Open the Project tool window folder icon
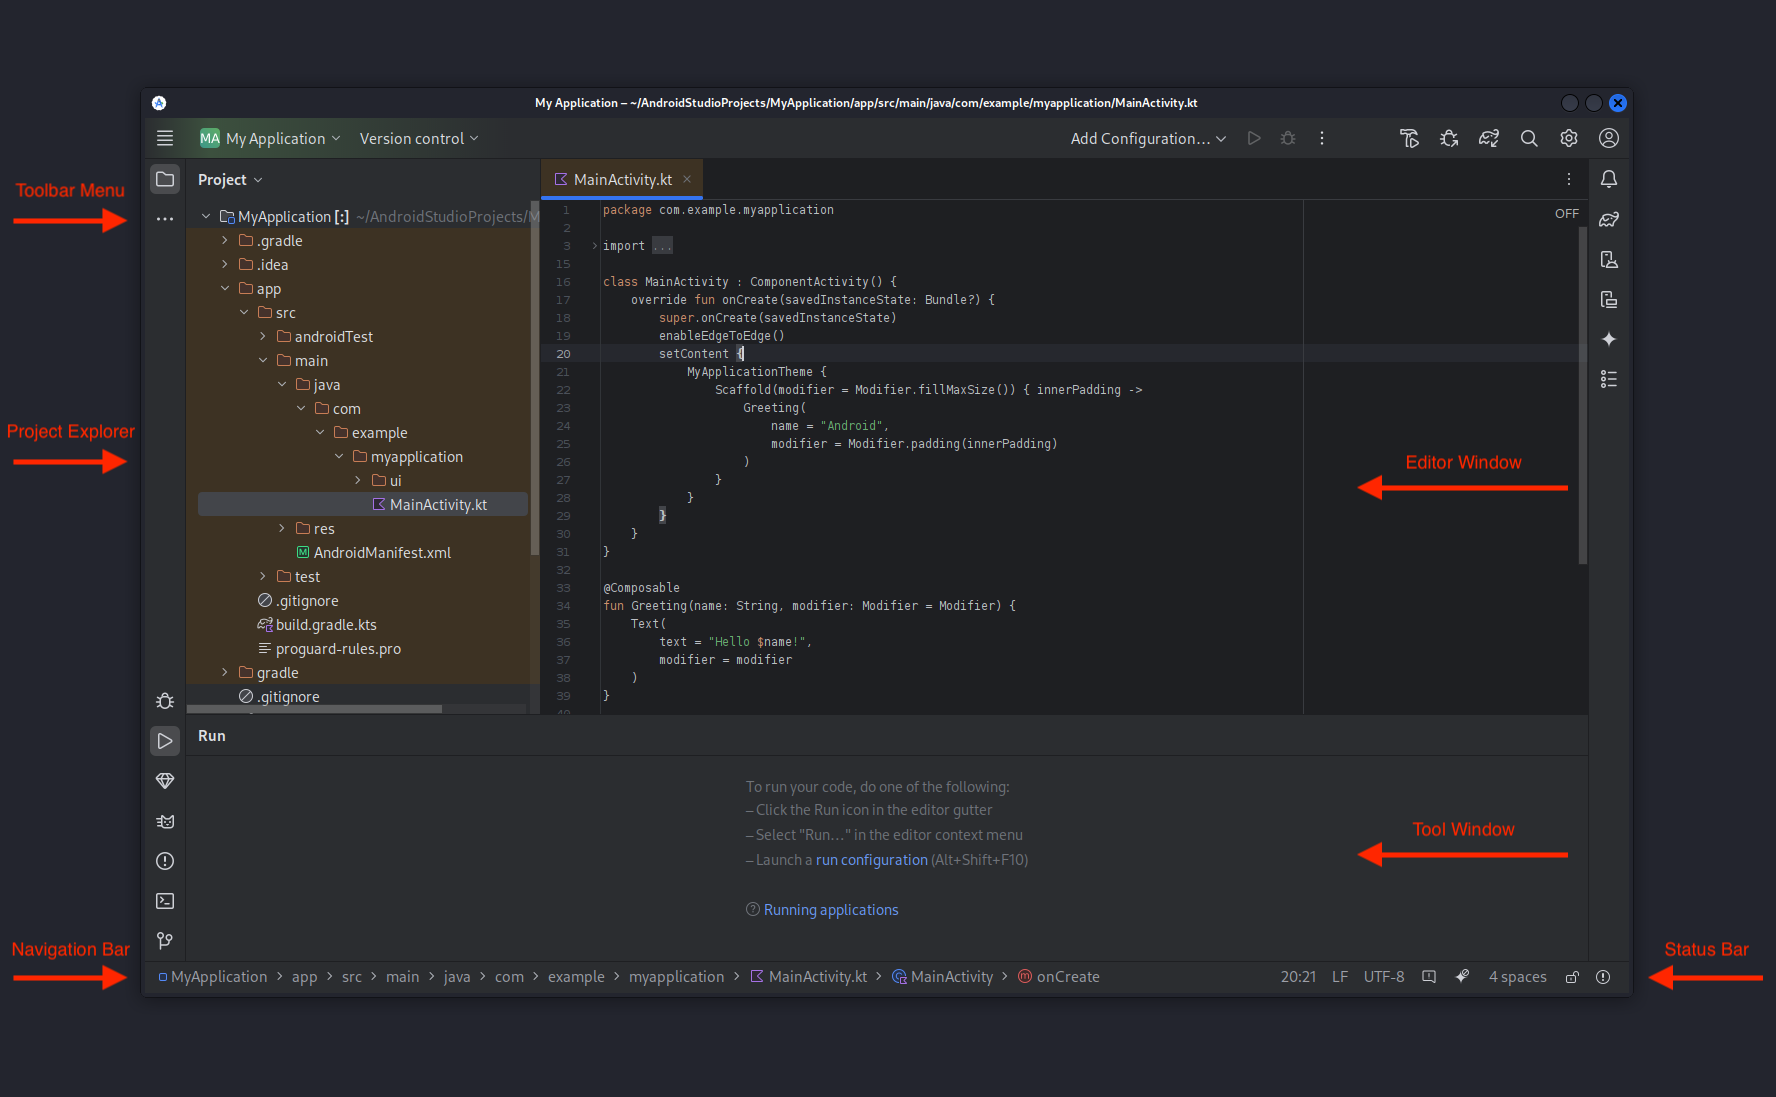The height and width of the screenshot is (1097, 1776). (x=165, y=179)
